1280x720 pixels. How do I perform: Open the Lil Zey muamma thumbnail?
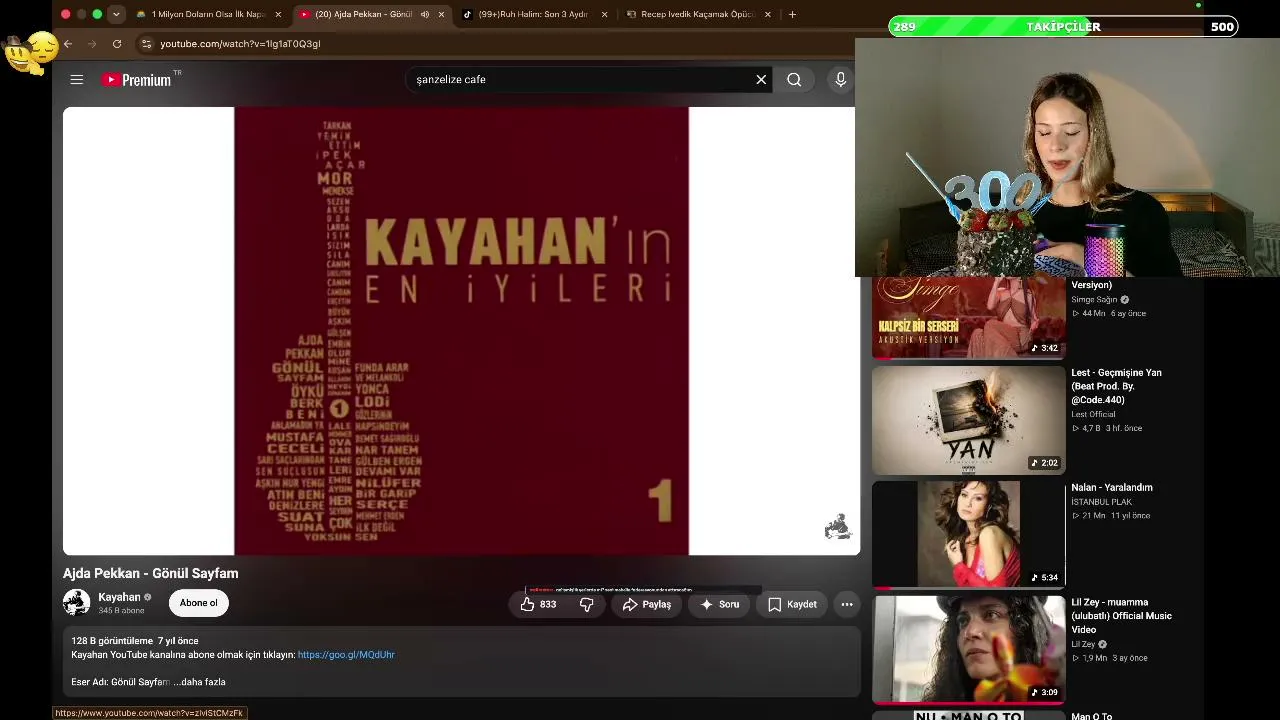pyautogui.click(x=968, y=650)
